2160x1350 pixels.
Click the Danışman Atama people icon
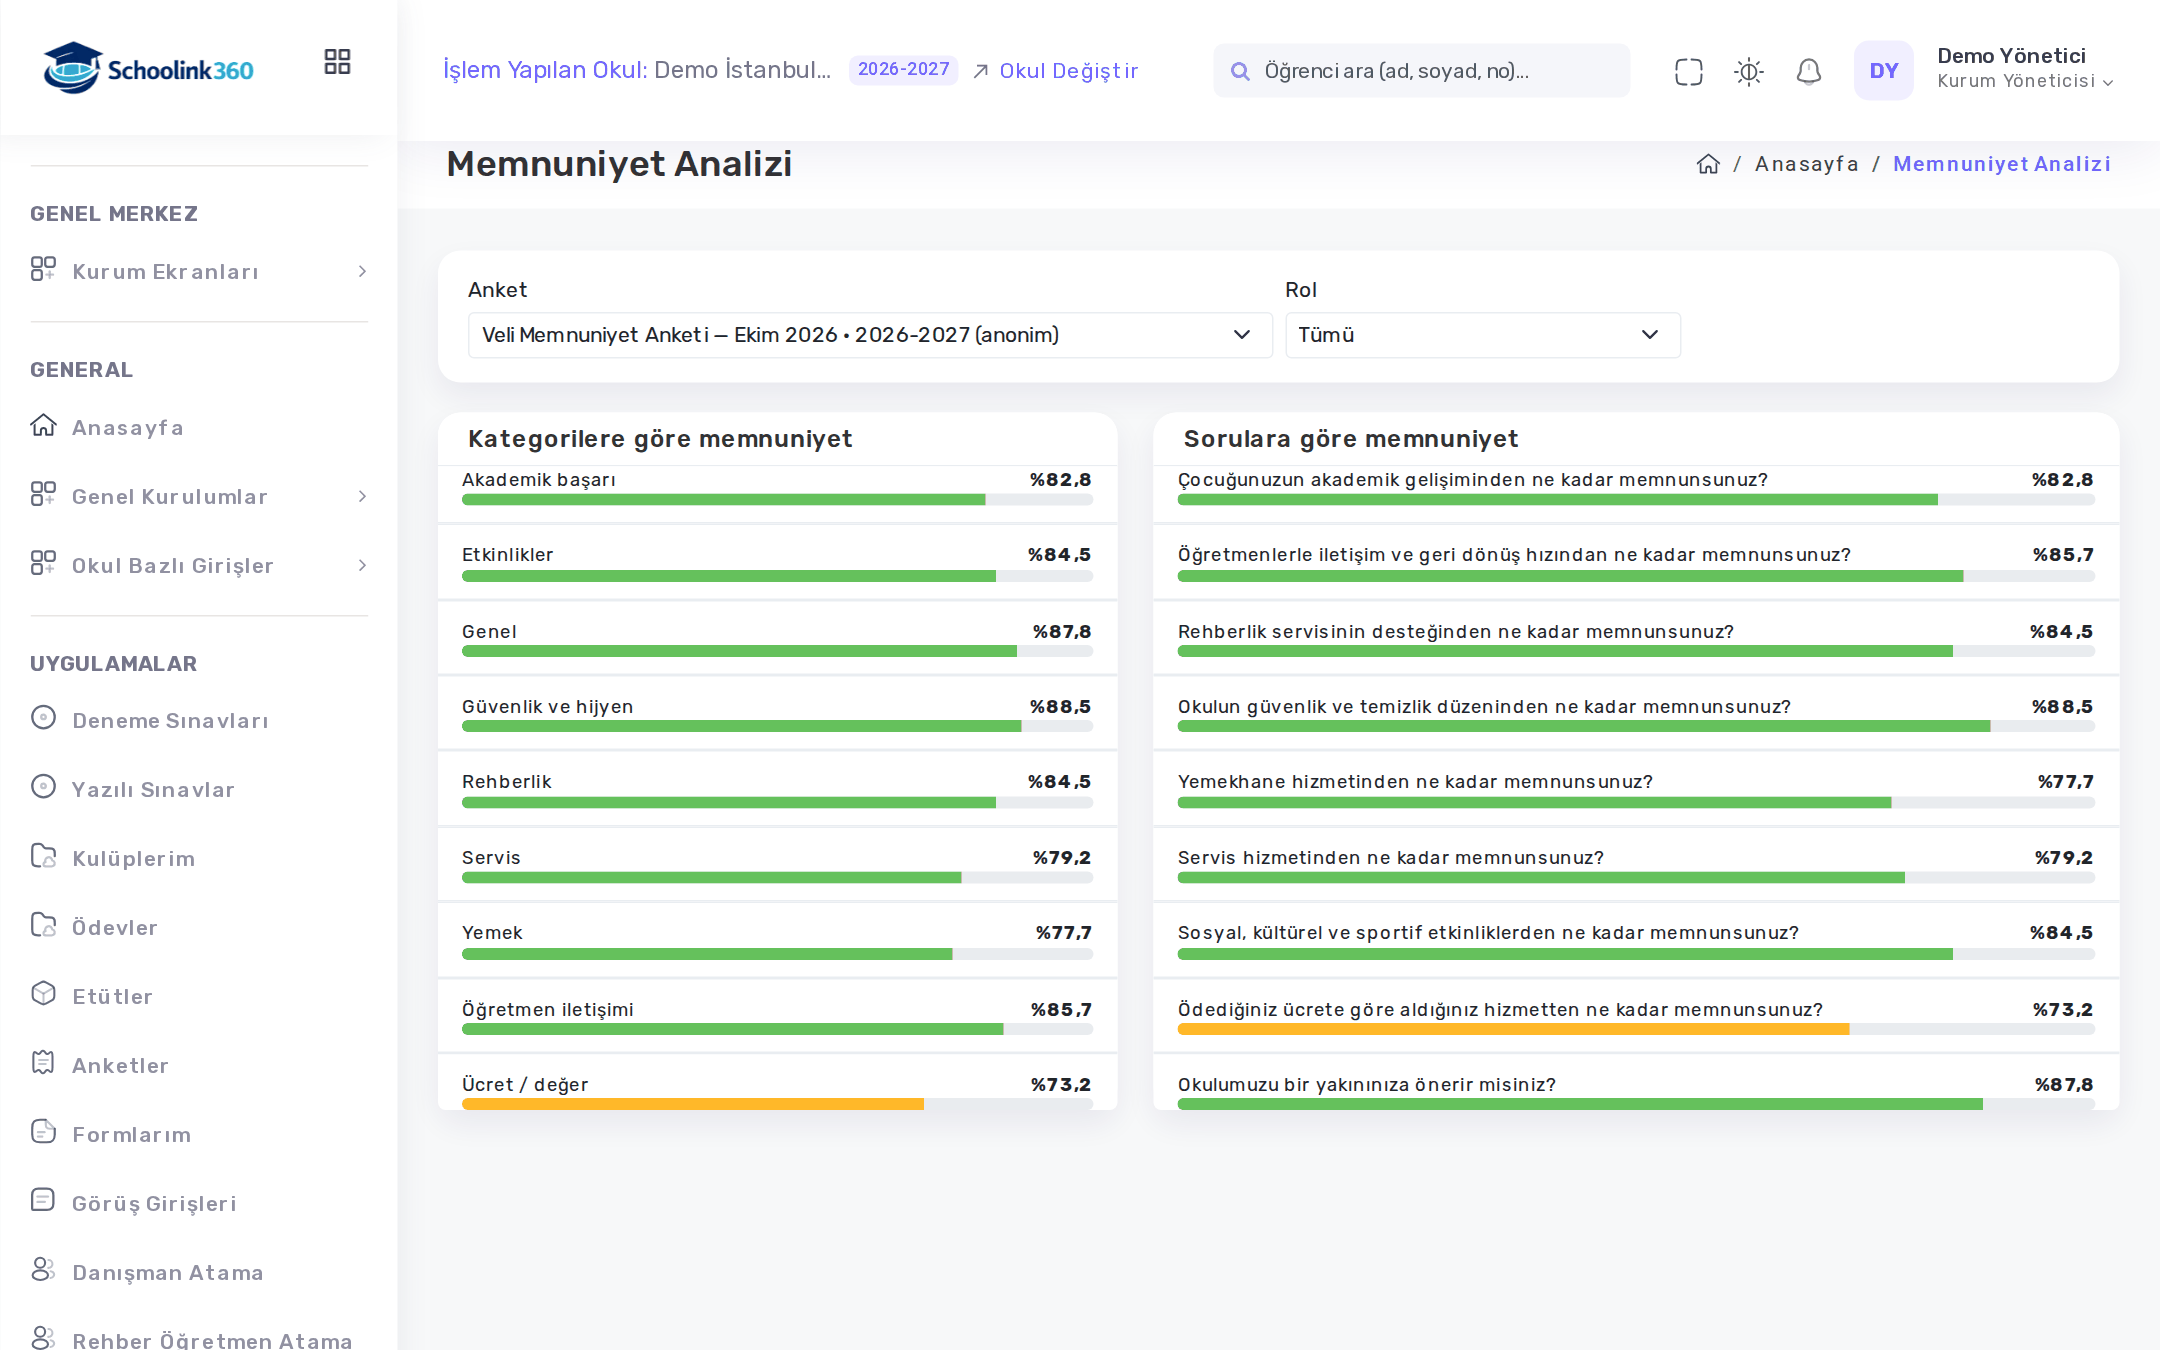(43, 1269)
